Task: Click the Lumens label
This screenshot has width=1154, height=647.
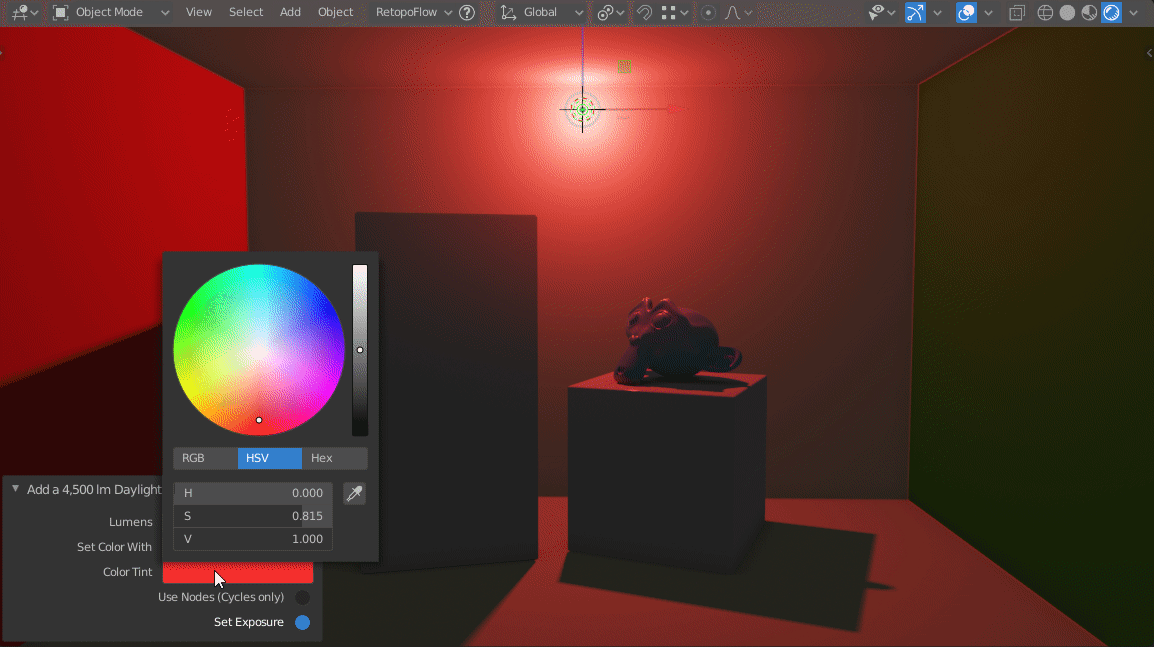Action: pyautogui.click(x=130, y=522)
